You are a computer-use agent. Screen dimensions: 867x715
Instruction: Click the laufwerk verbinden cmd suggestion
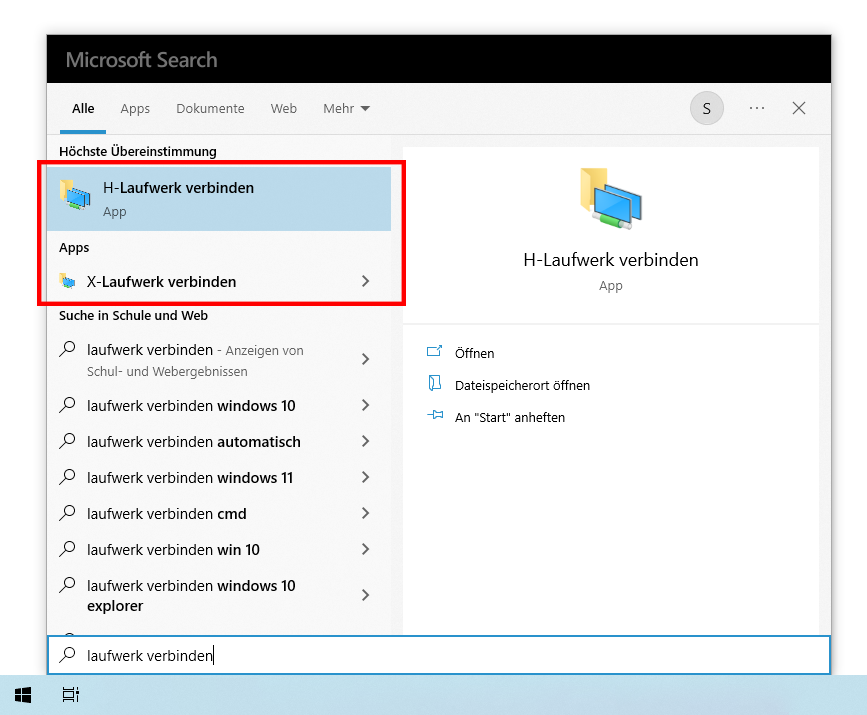[166, 514]
